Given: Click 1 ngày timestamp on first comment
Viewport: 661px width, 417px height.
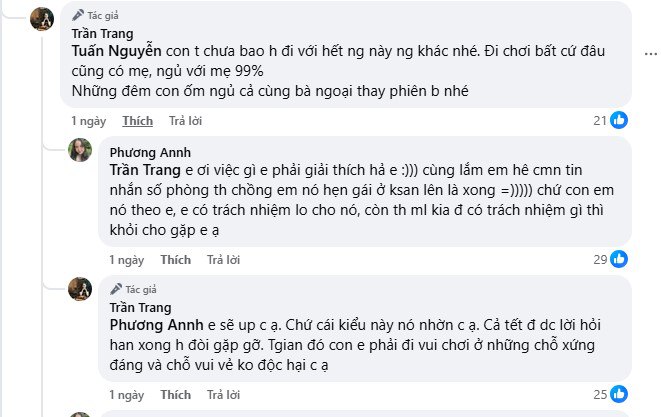Looking at the screenshot, I should [87, 121].
